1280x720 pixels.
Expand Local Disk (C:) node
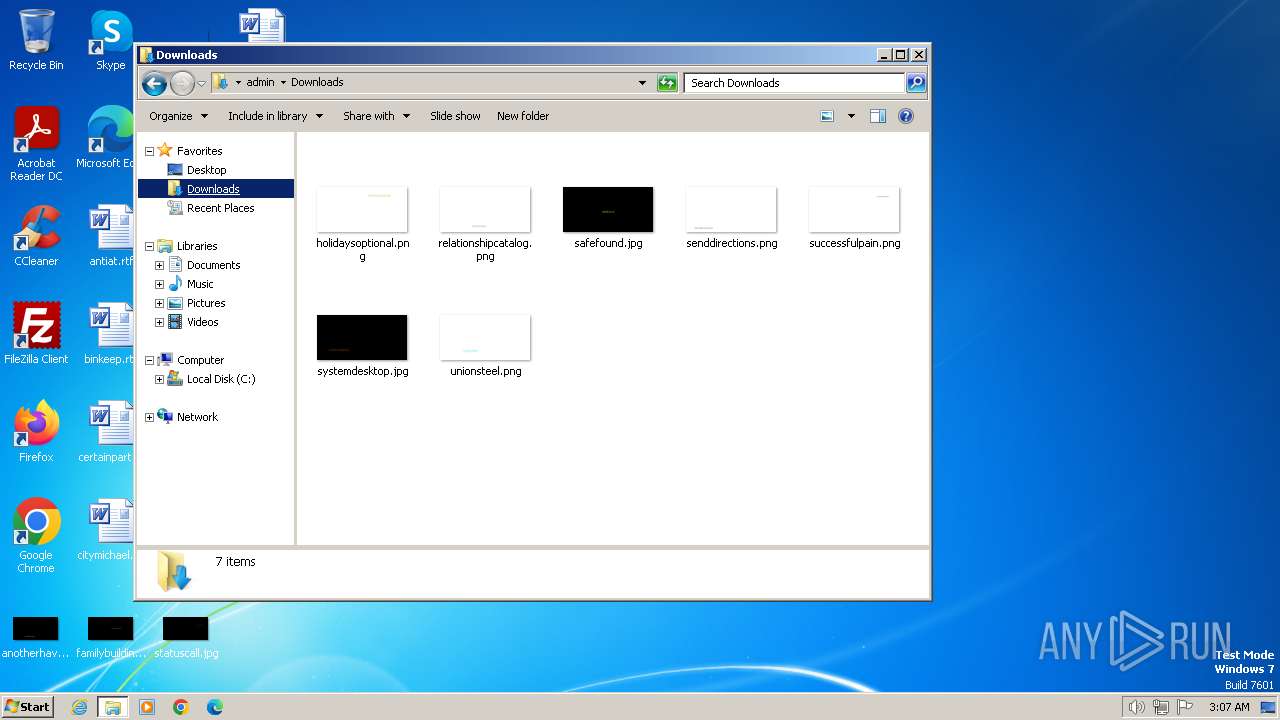159,379
